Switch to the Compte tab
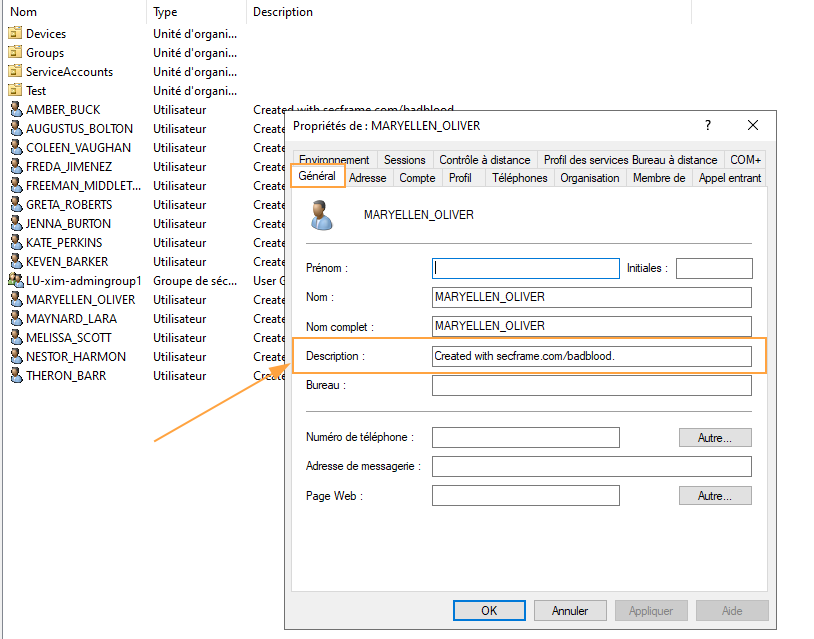This screenshot has height=639, width=814. pos(417,177)
